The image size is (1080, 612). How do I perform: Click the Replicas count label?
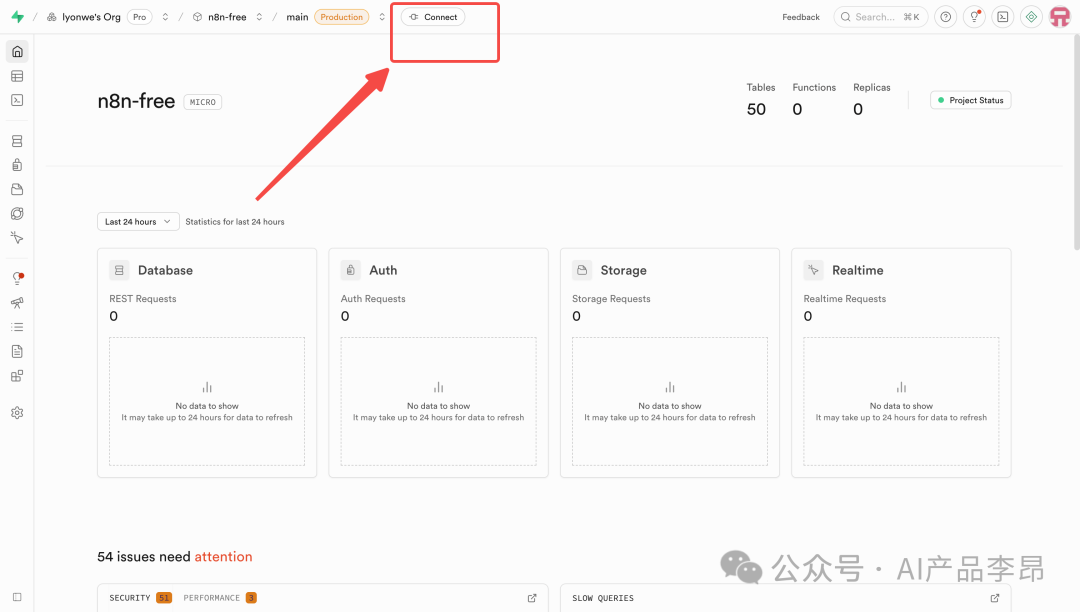pyautogui.click(x=871, y=87)
